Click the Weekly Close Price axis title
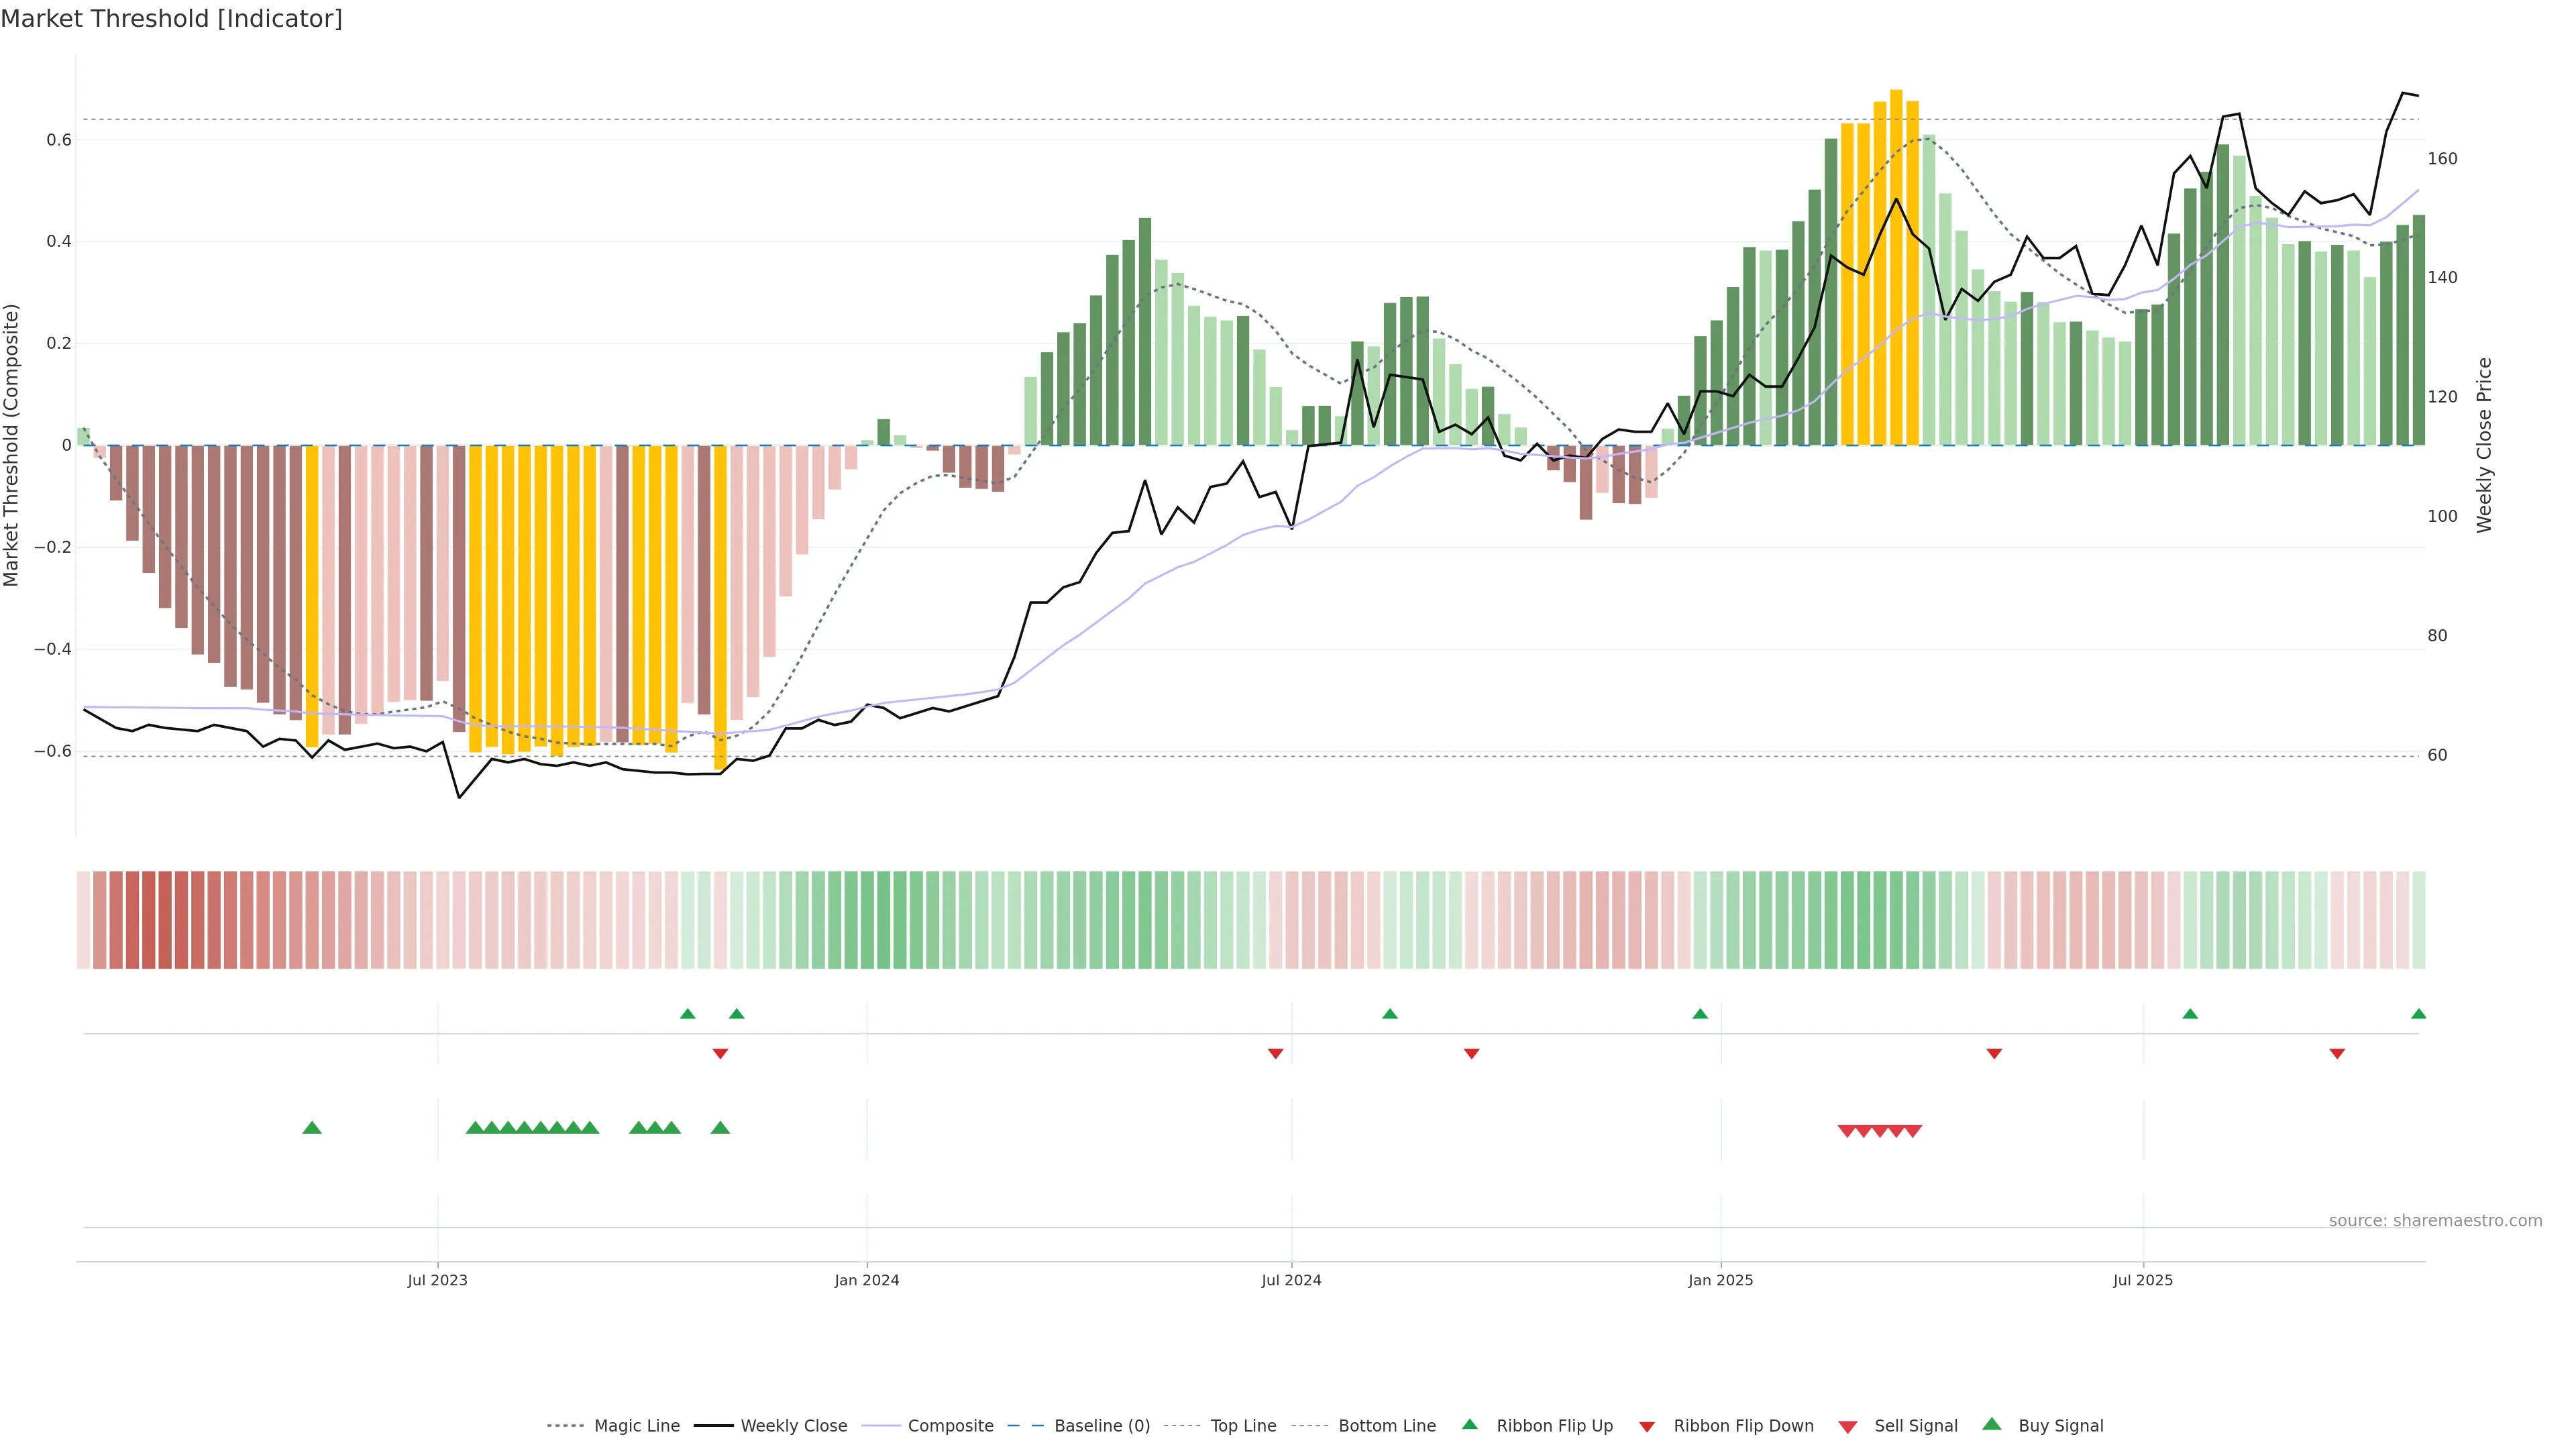Screen dimensions: 2576x1449 coord(2484,445)
